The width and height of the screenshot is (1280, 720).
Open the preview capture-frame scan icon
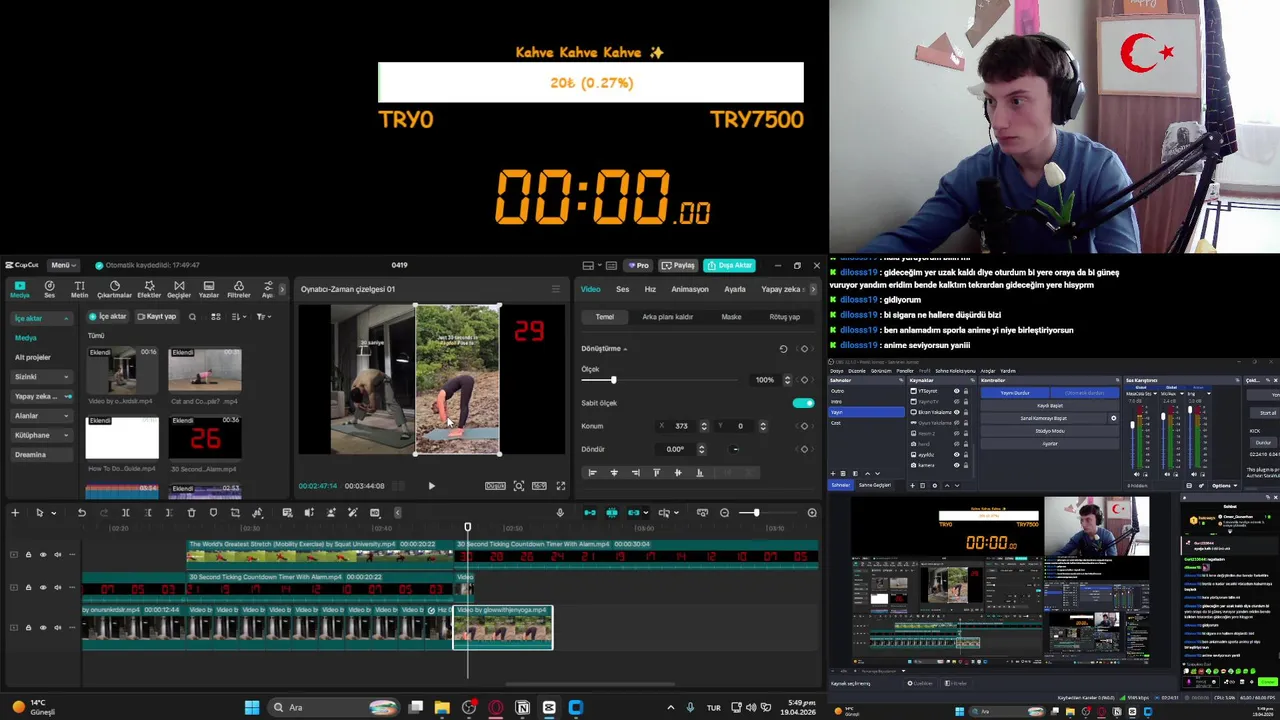pos(518,486)
